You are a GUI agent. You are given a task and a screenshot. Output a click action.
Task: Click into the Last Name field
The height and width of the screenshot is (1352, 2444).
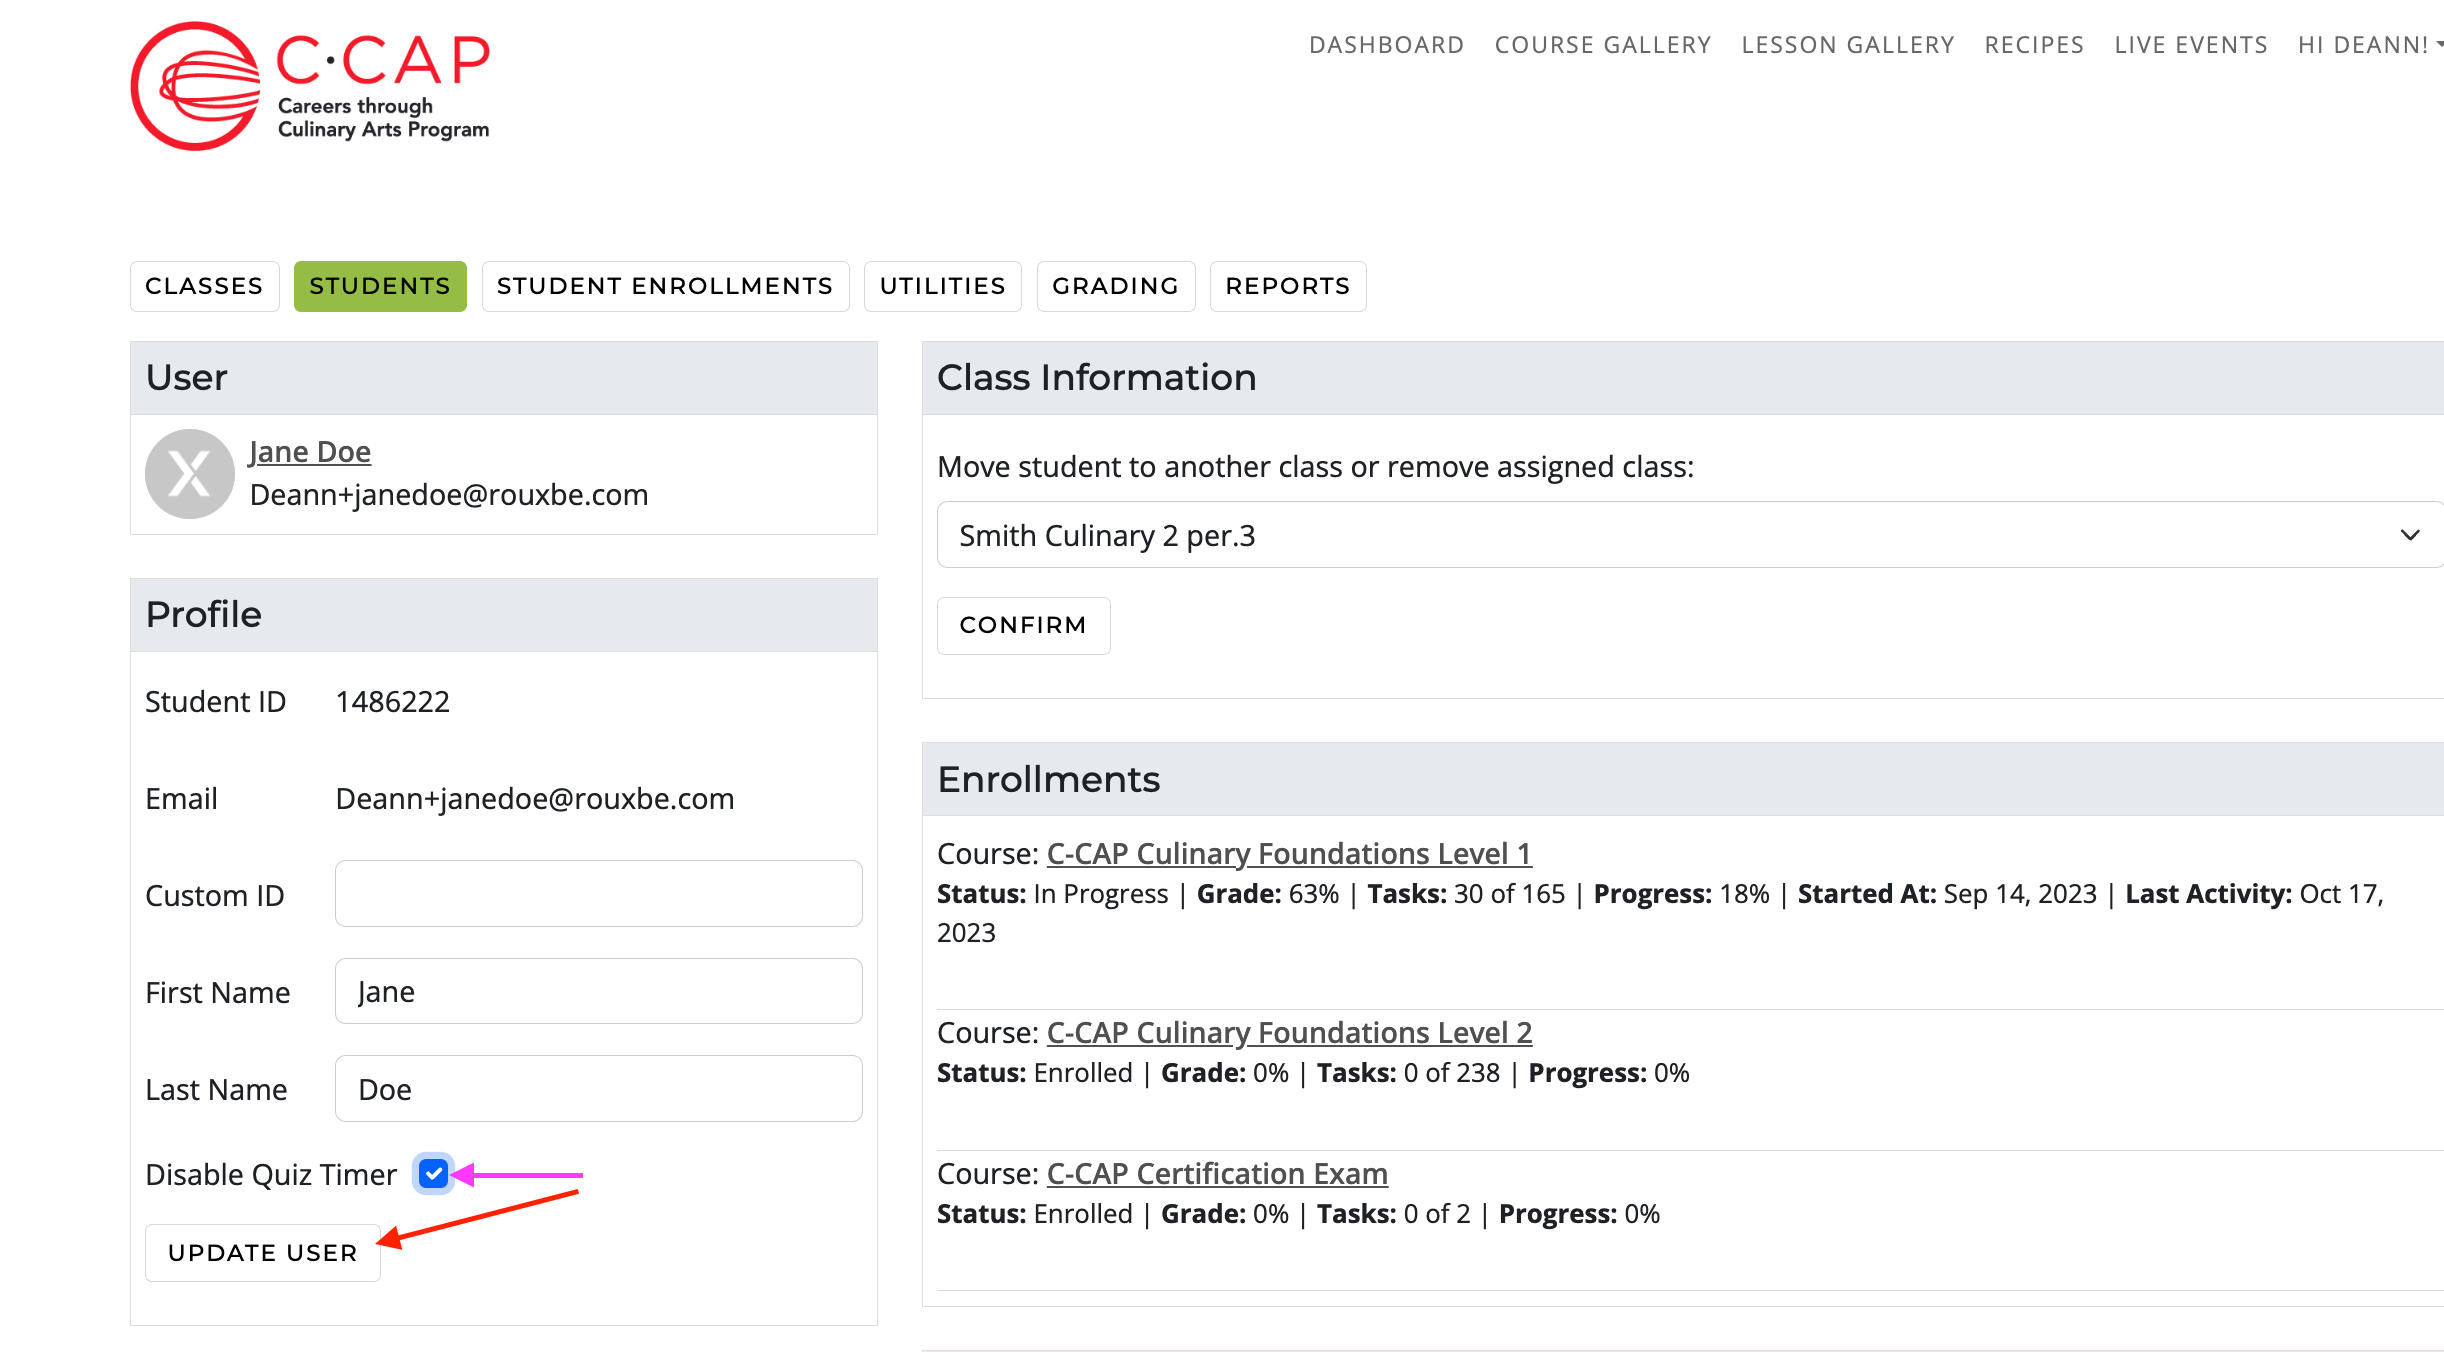coord(599,1088)
